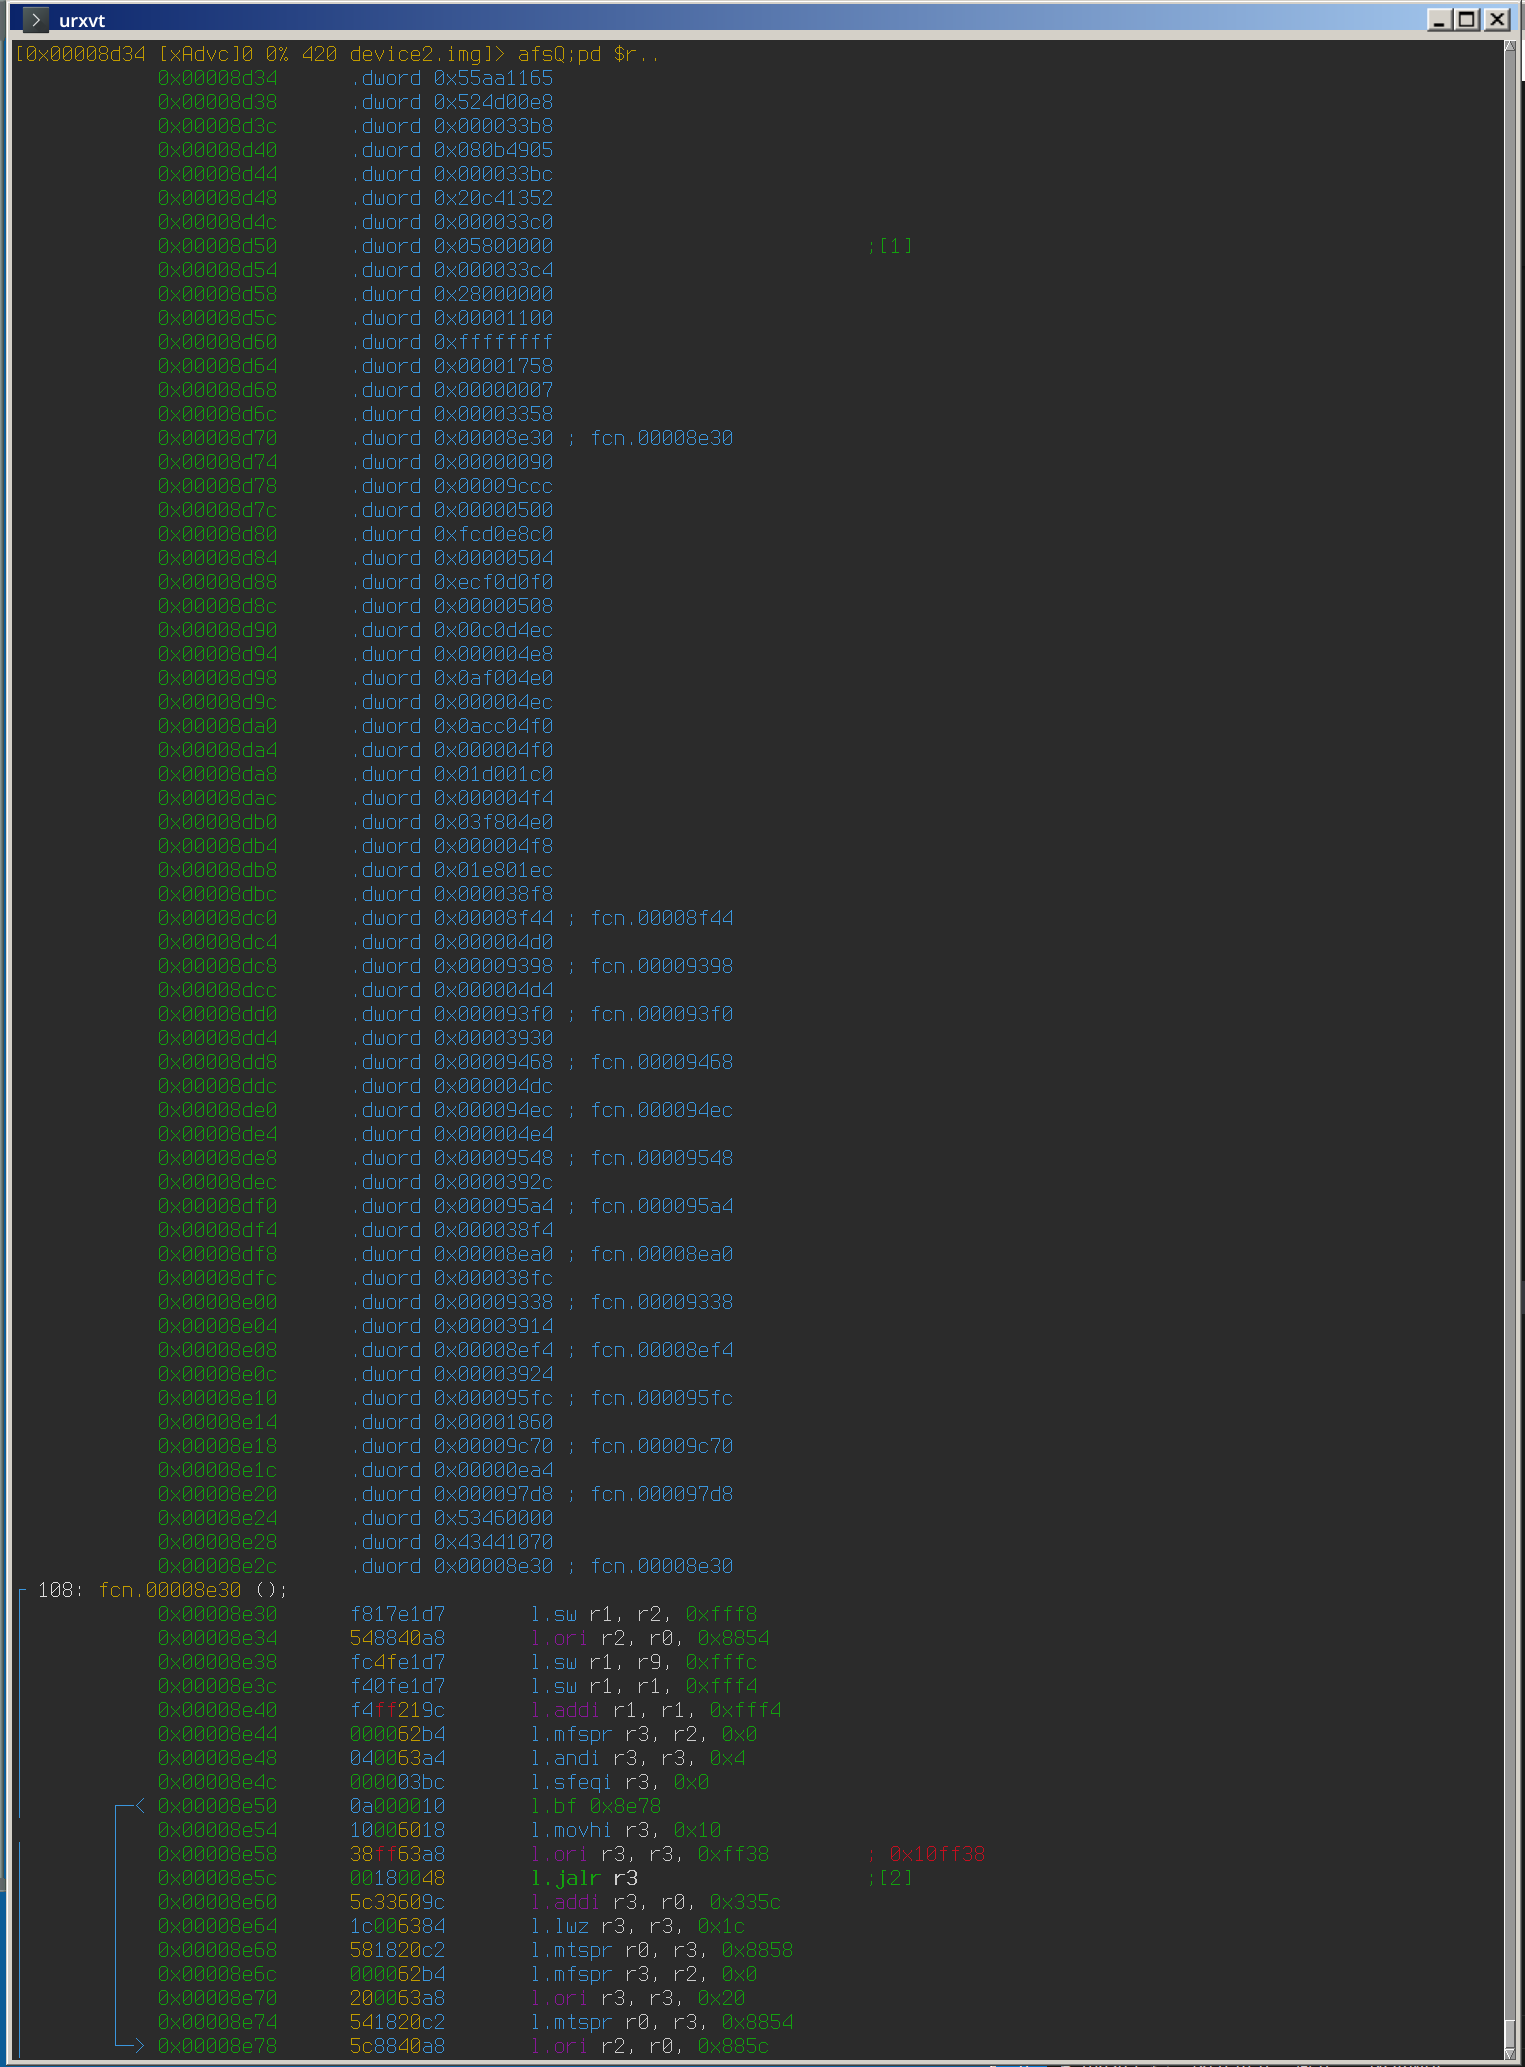Click "device2.img]>" in the prompt
The height and width of the screenshot is (2067, 1525).
click(428, 54)
